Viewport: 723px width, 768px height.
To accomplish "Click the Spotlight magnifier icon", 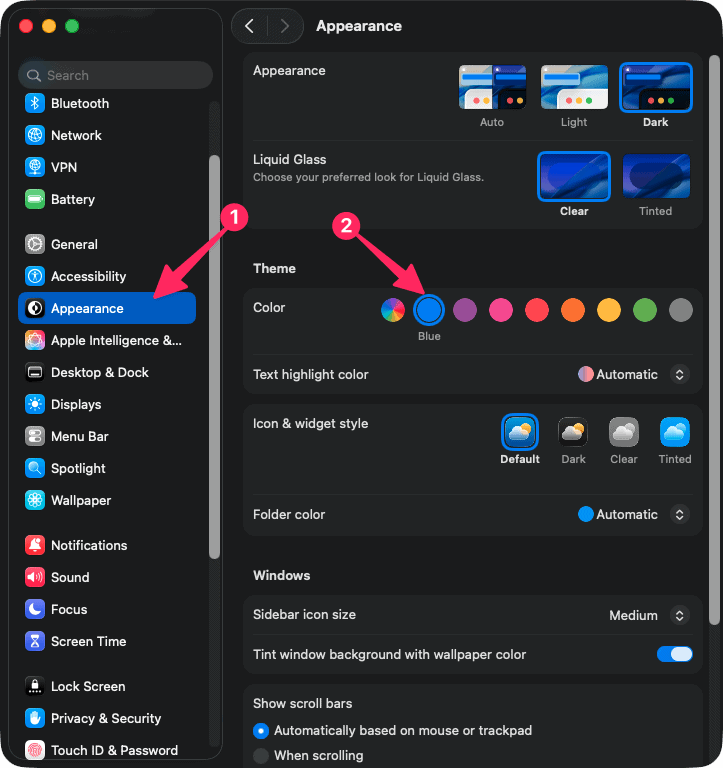I will [x=35, y=468].
